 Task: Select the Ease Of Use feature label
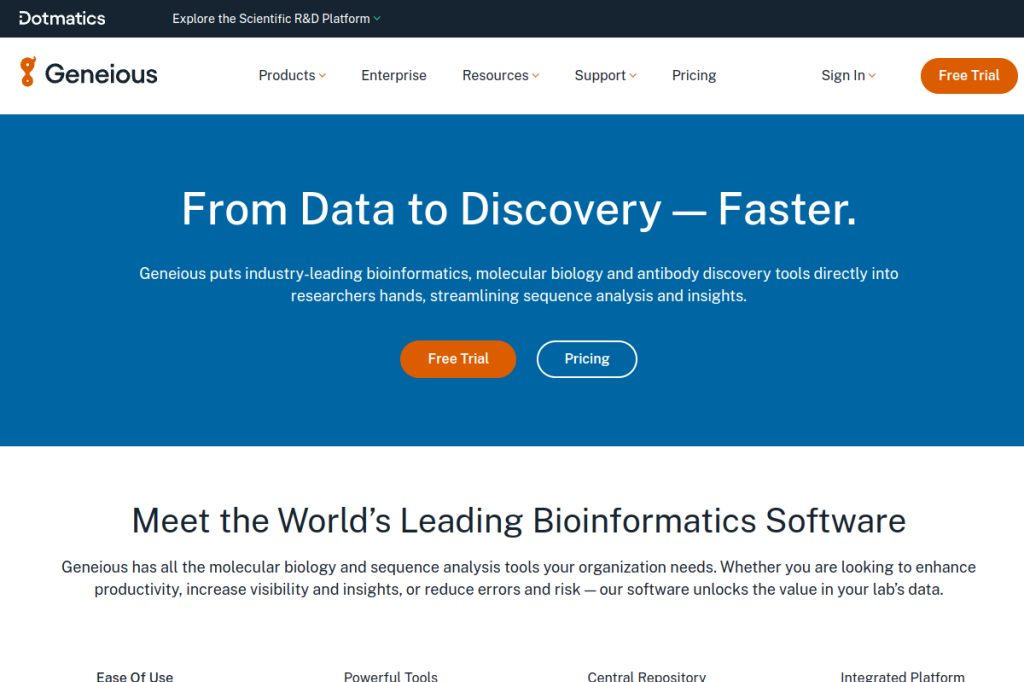(135, 677)
